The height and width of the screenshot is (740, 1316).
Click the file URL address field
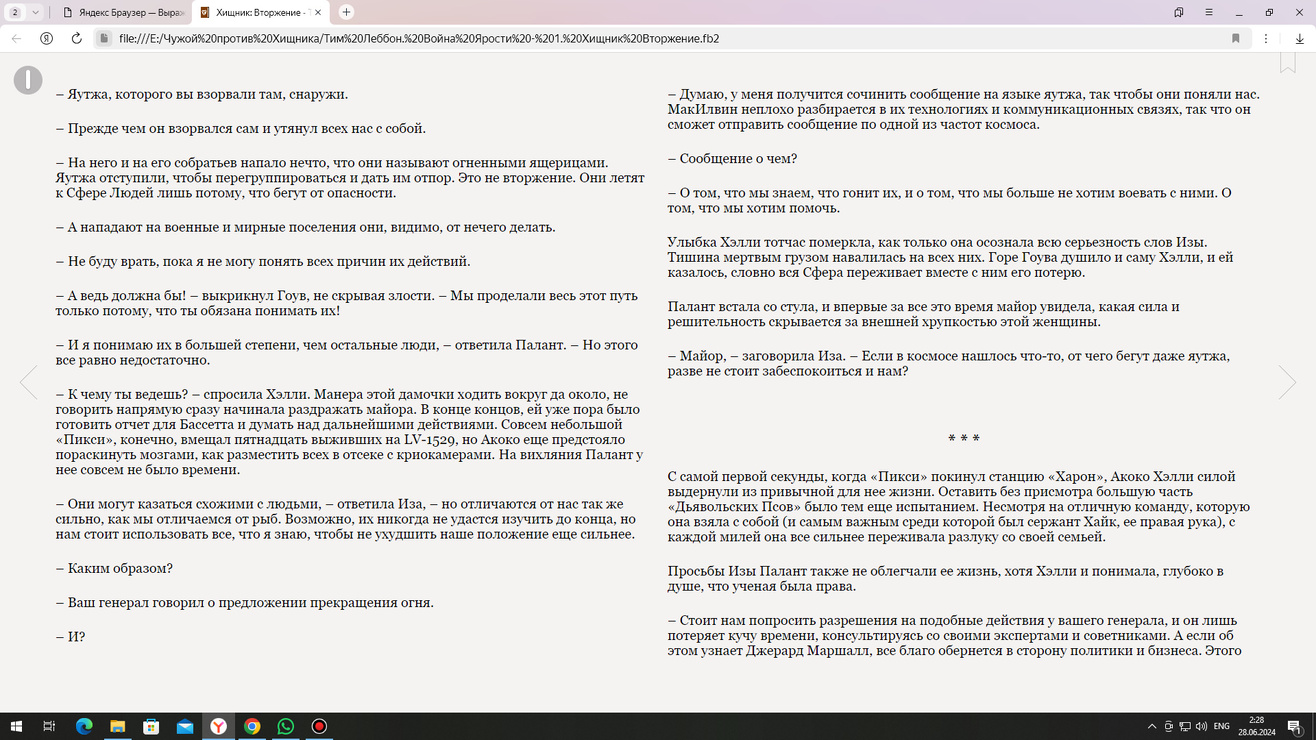[x=600, y=38]
